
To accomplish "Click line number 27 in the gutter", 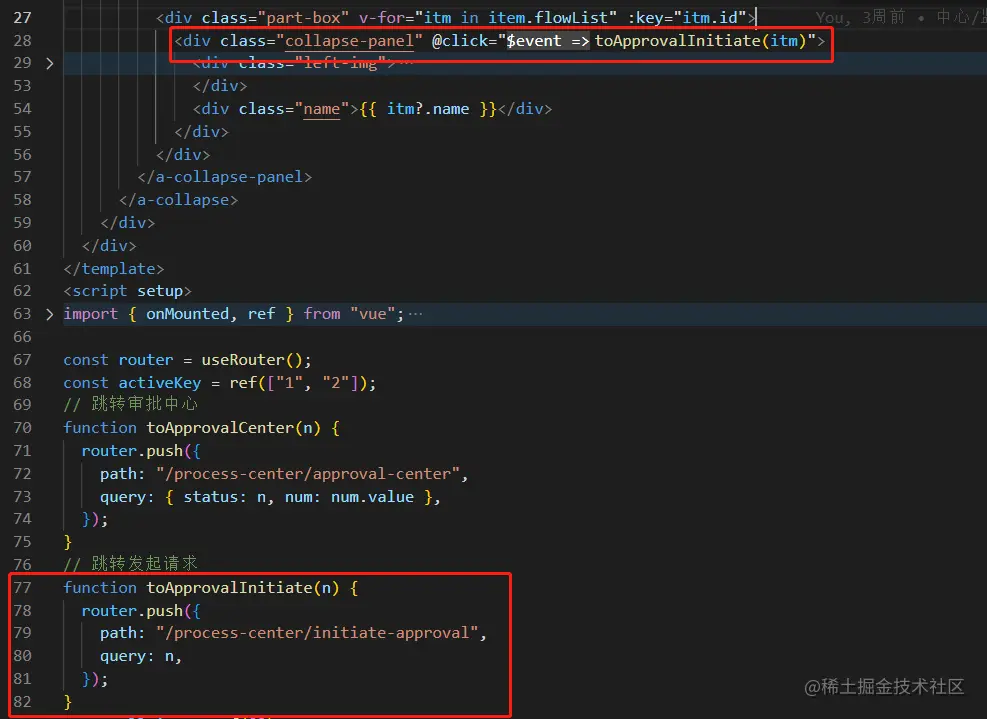I will (22, 18).
